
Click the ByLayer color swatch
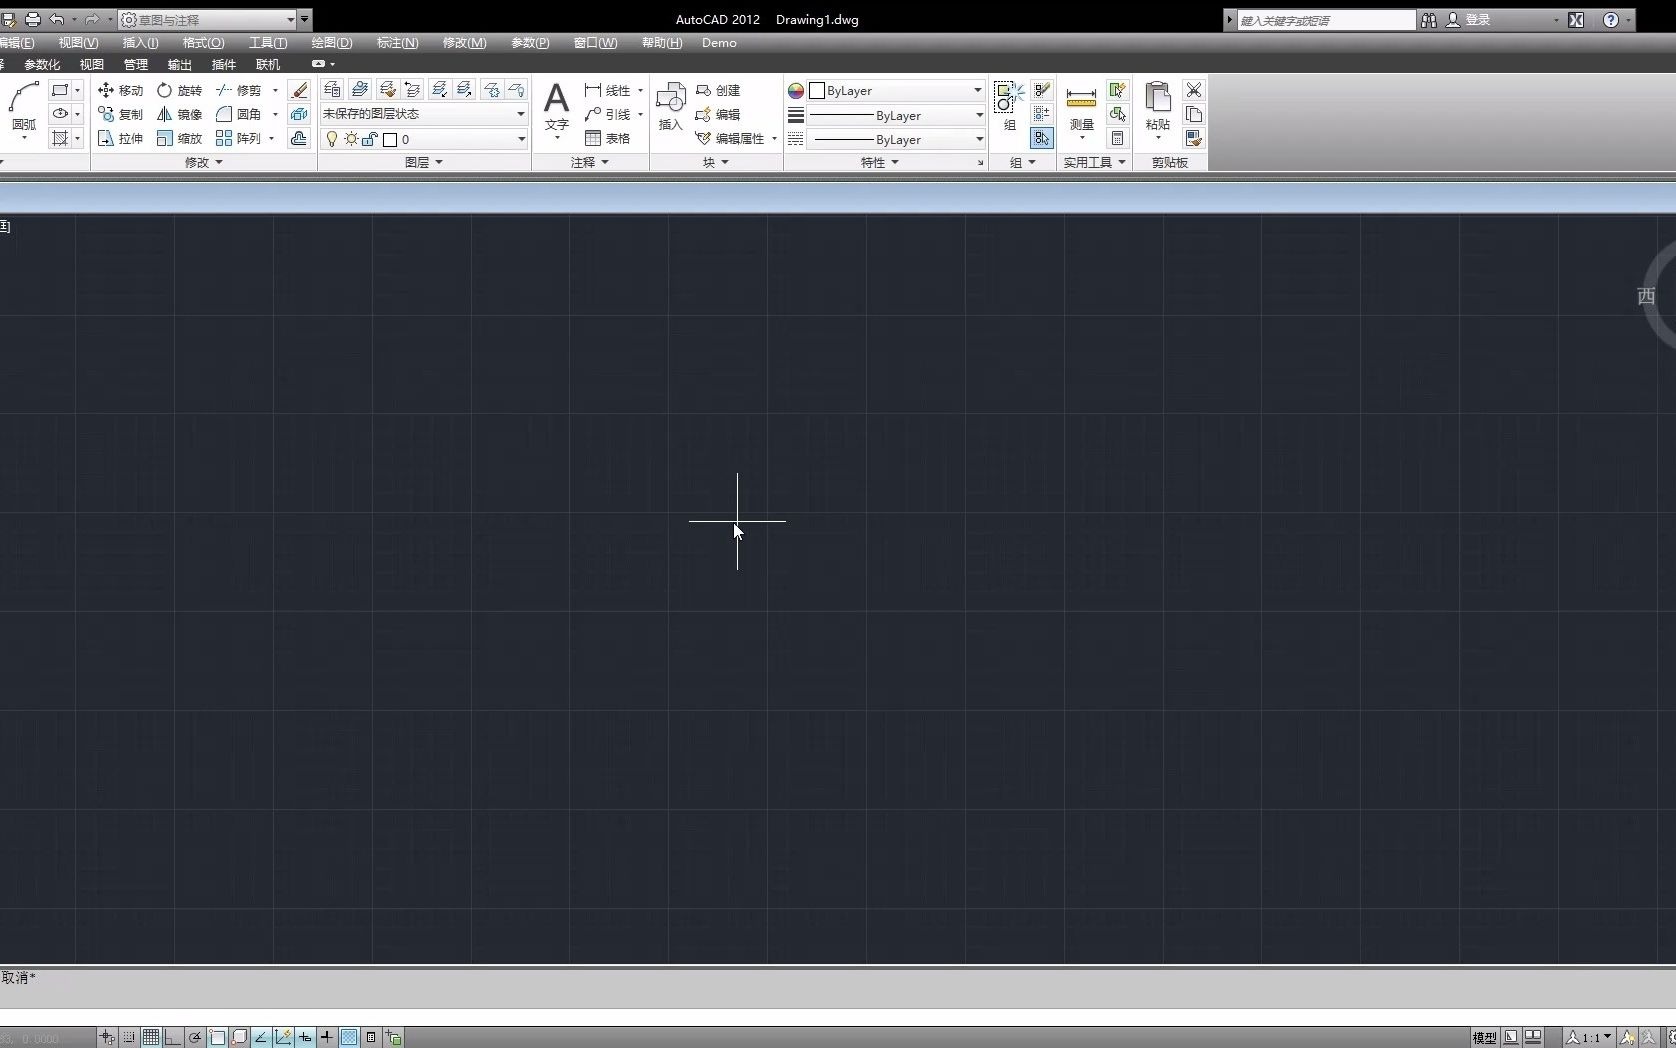816,90
